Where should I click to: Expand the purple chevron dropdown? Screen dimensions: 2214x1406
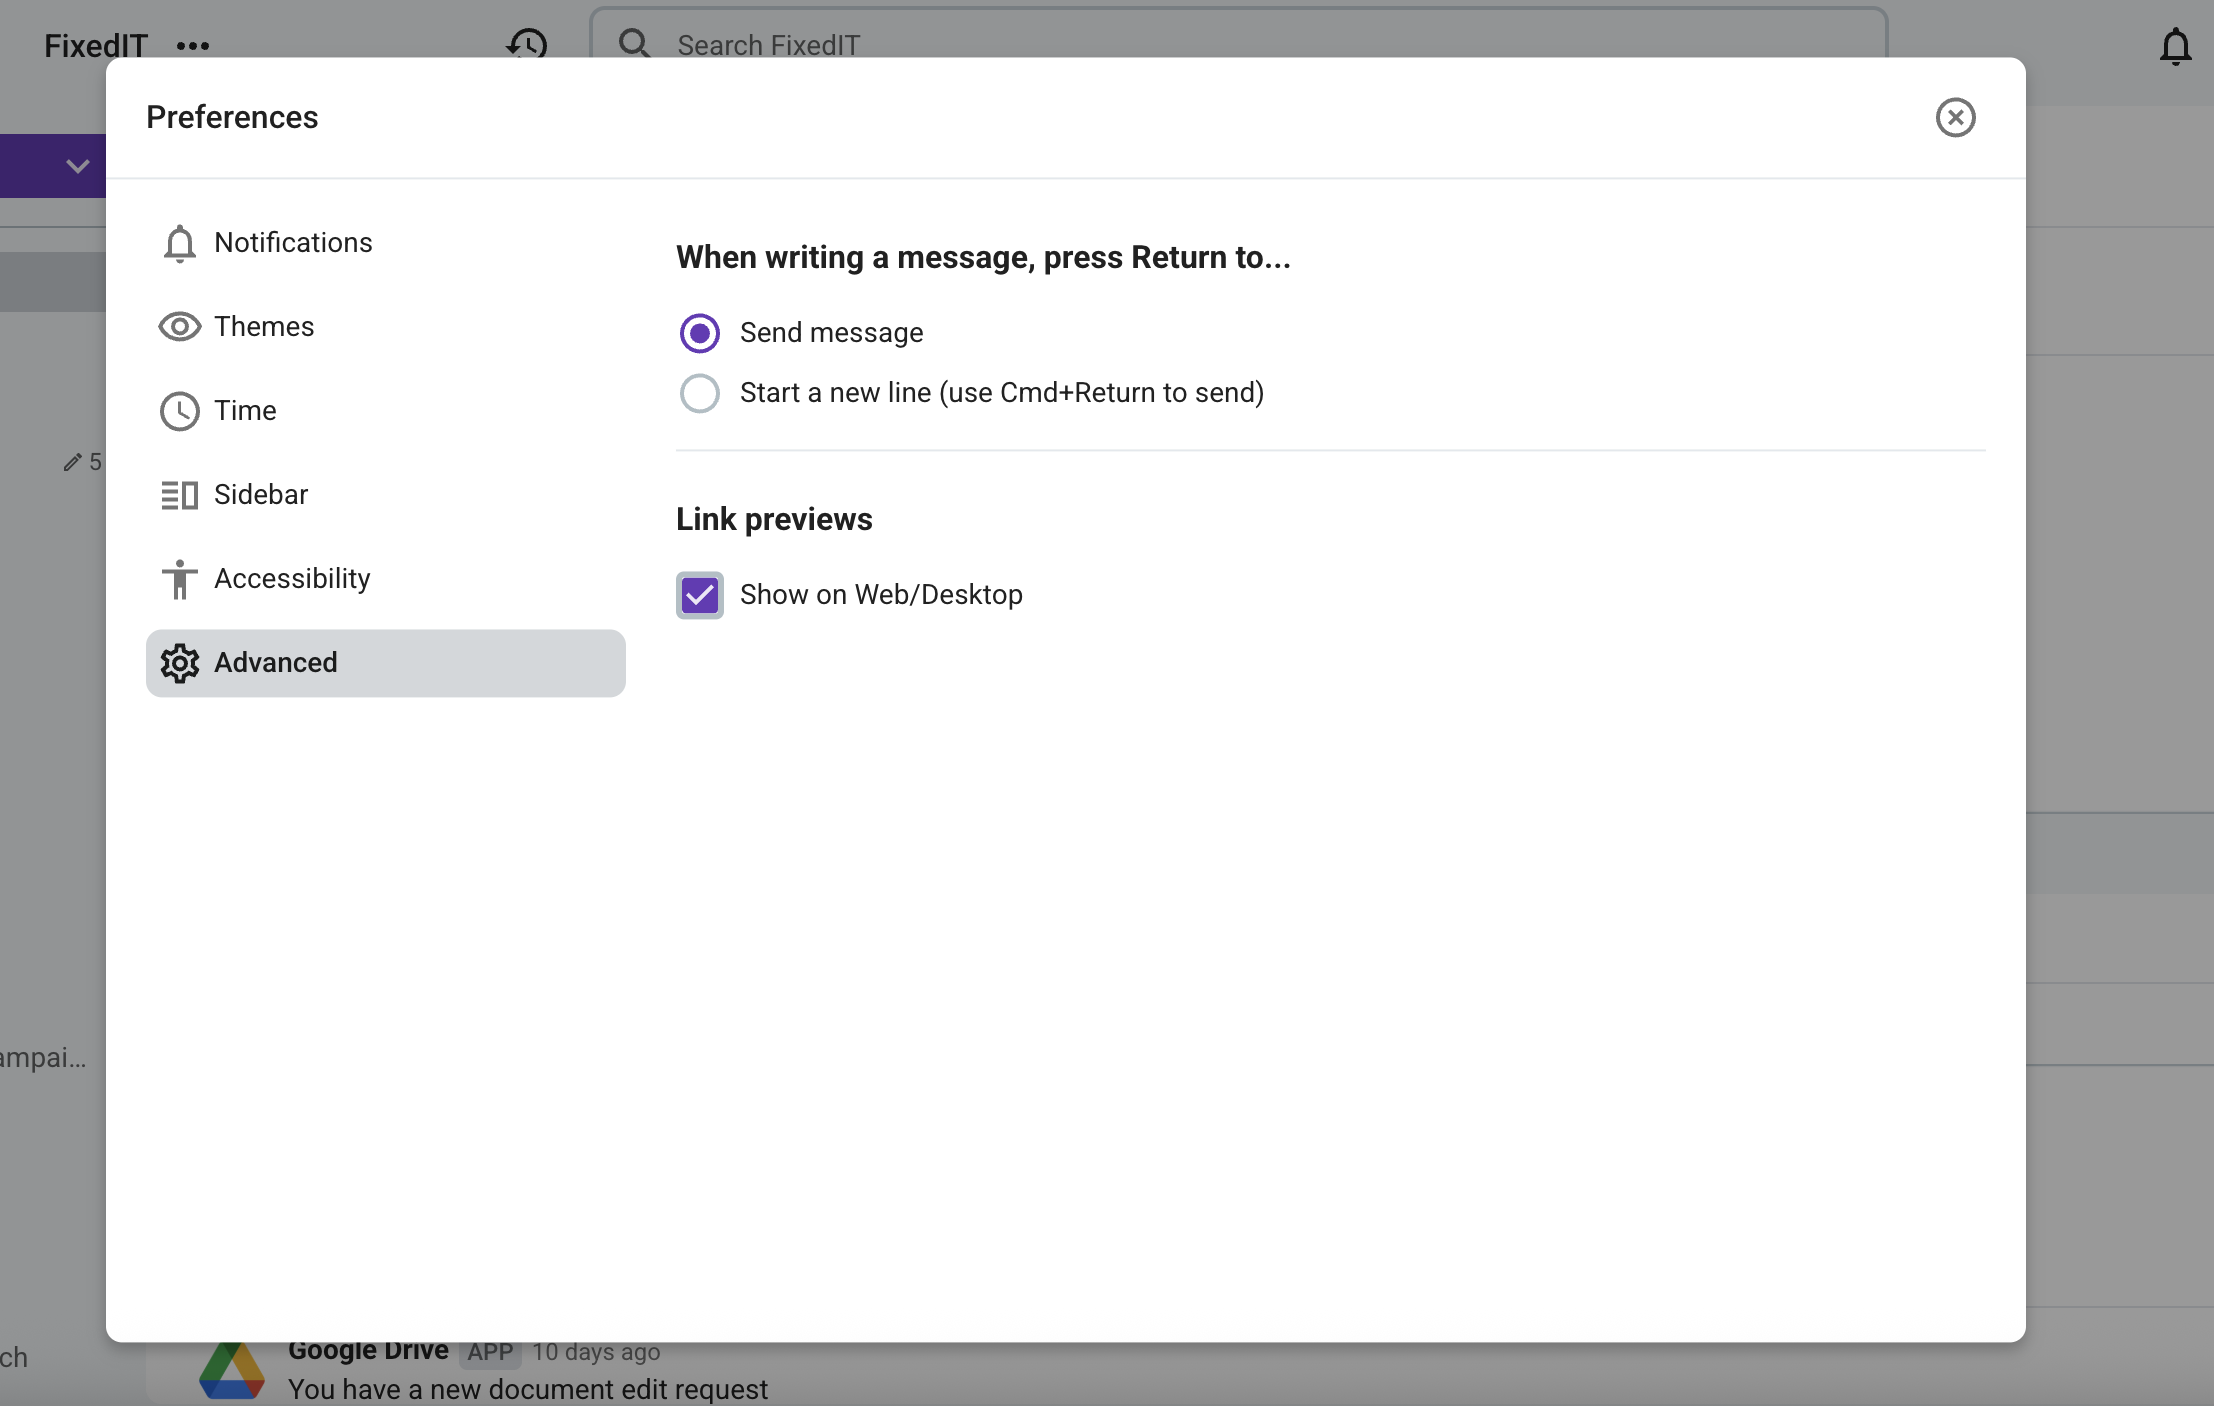click(x=77, y=166)
